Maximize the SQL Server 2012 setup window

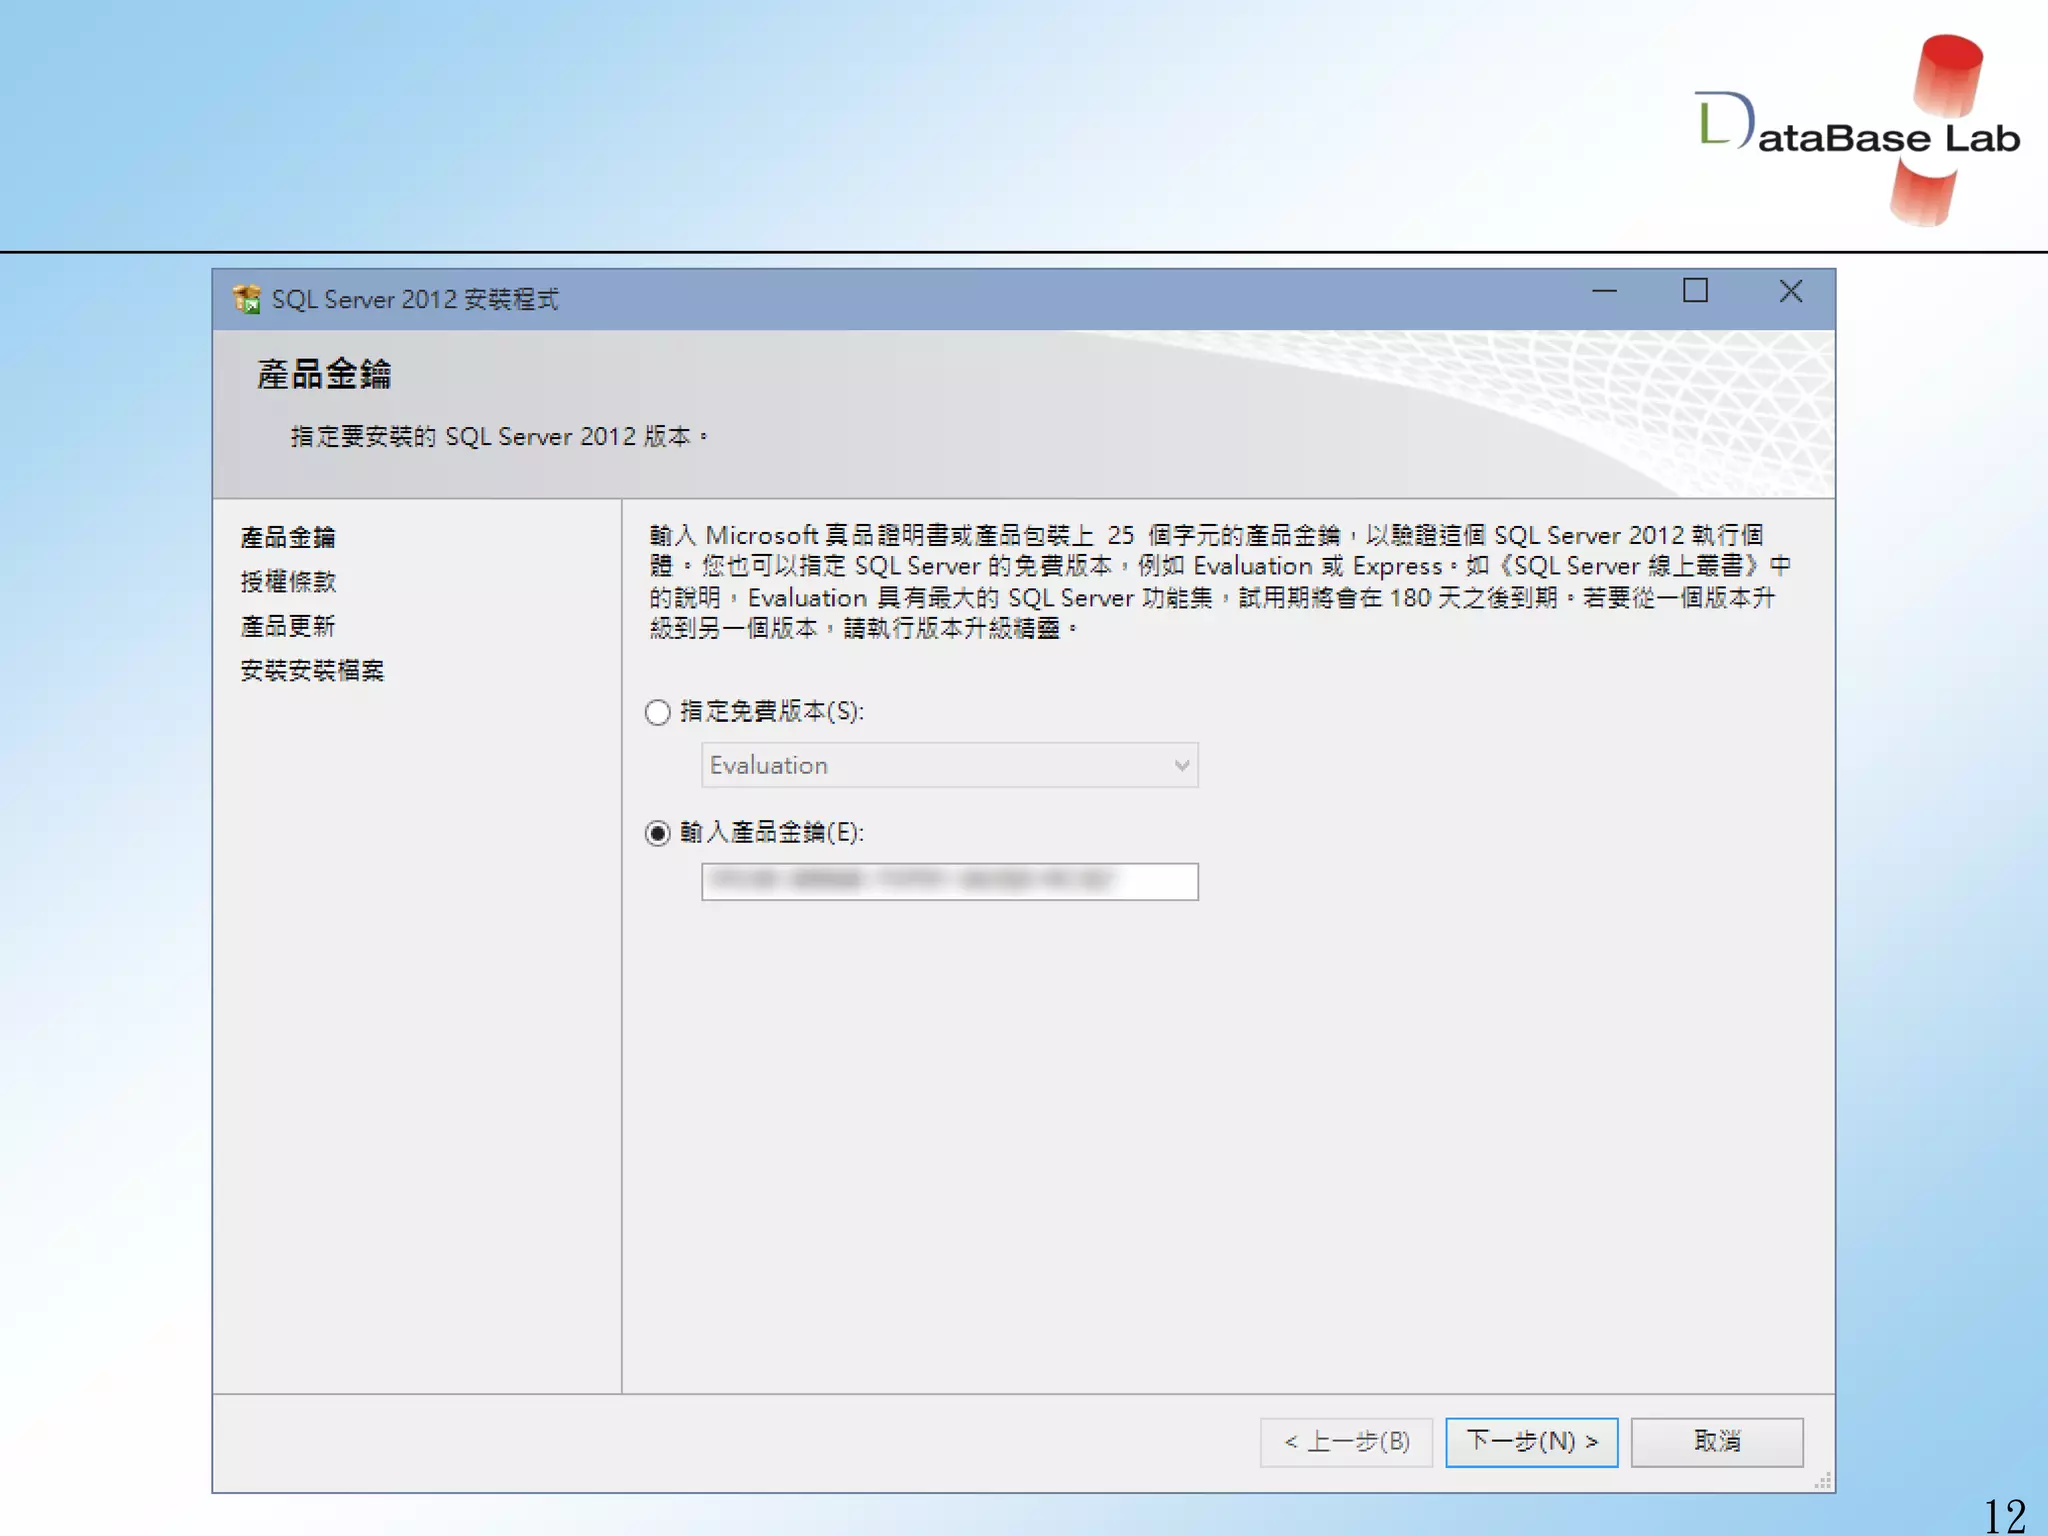1695,291
